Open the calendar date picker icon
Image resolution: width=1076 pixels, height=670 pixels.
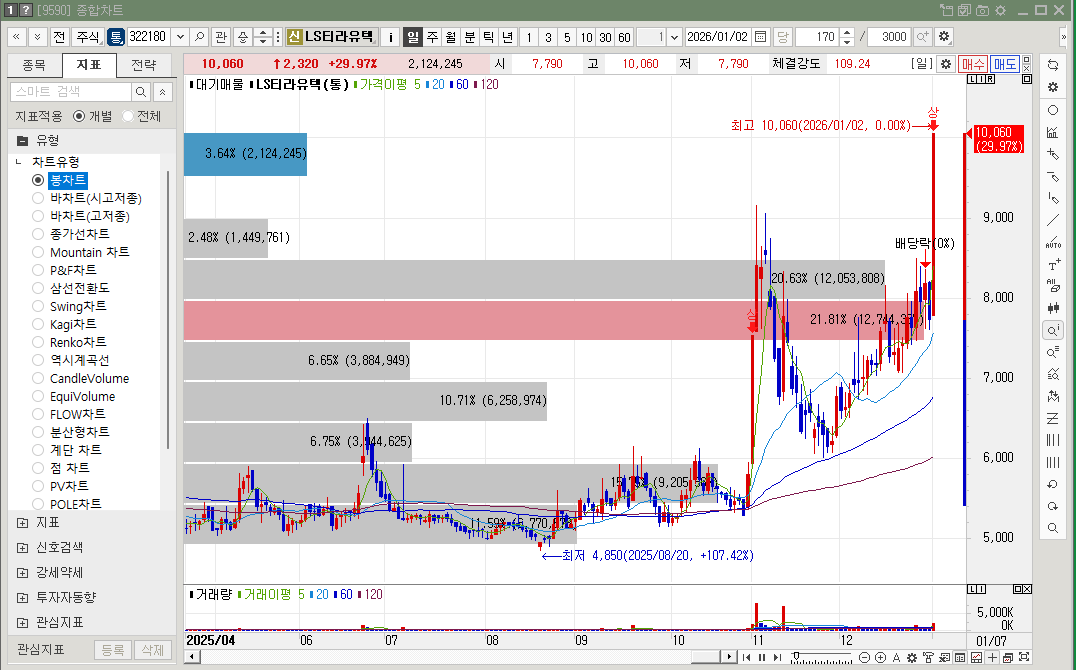[760, 36]
